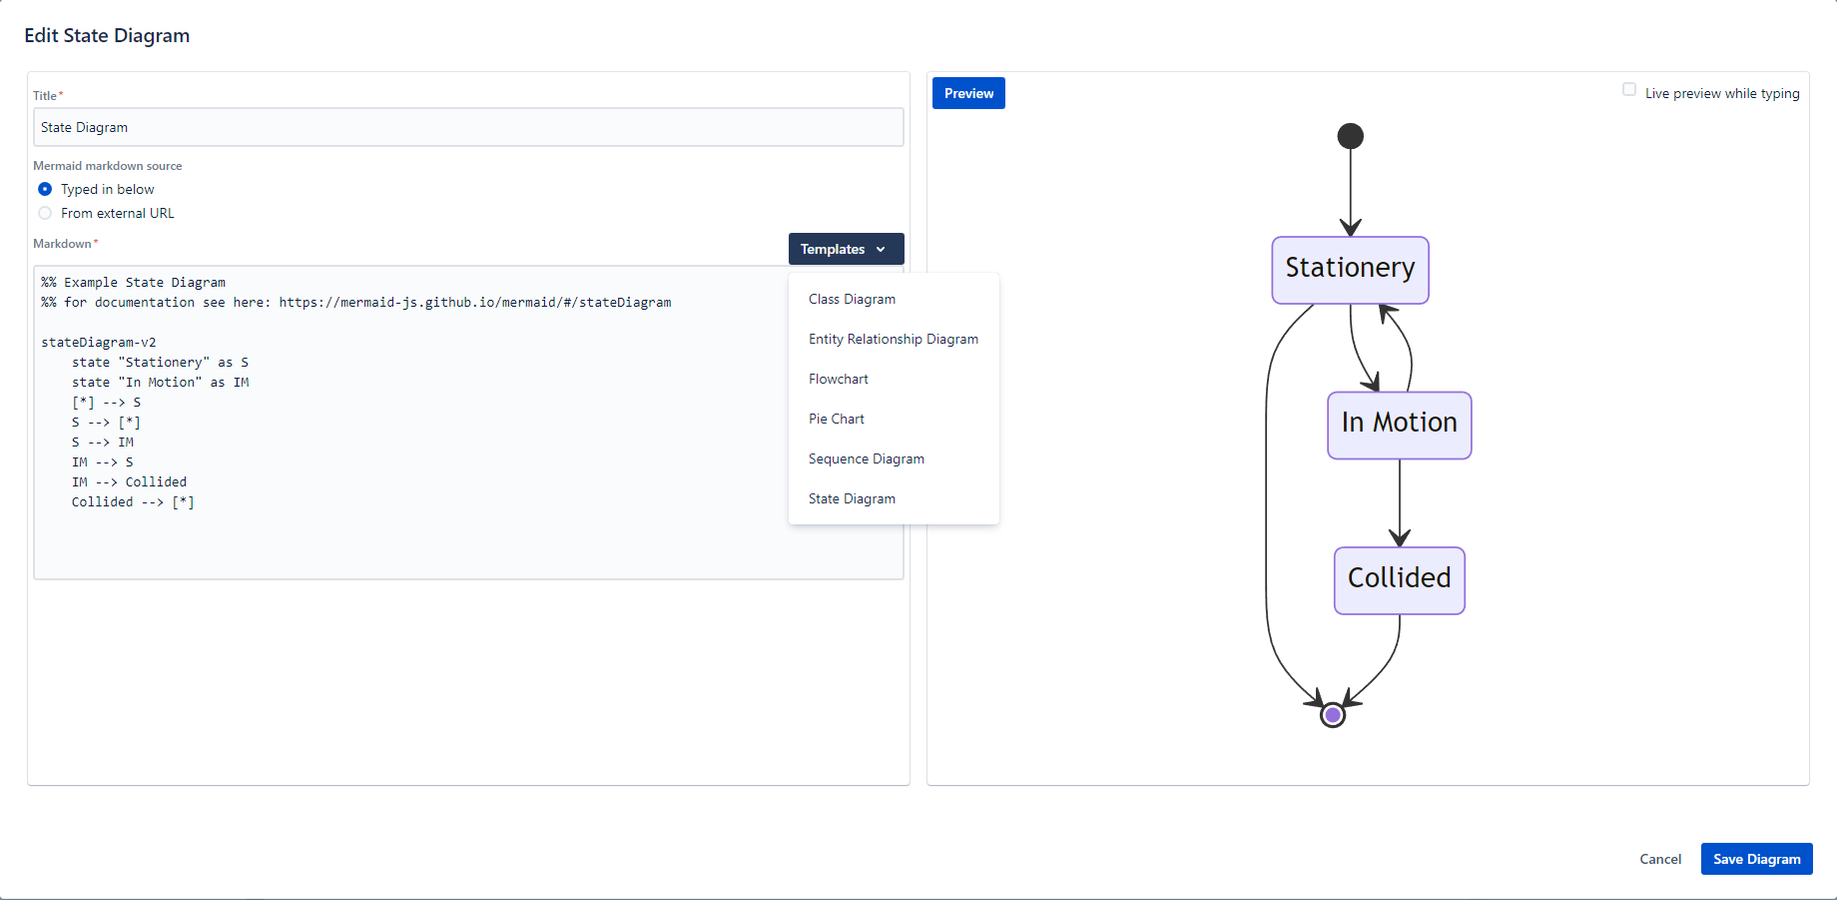Click the 'state "Stationery" as S' line
Screen dimensions: 1837x900
pos(160,362)
